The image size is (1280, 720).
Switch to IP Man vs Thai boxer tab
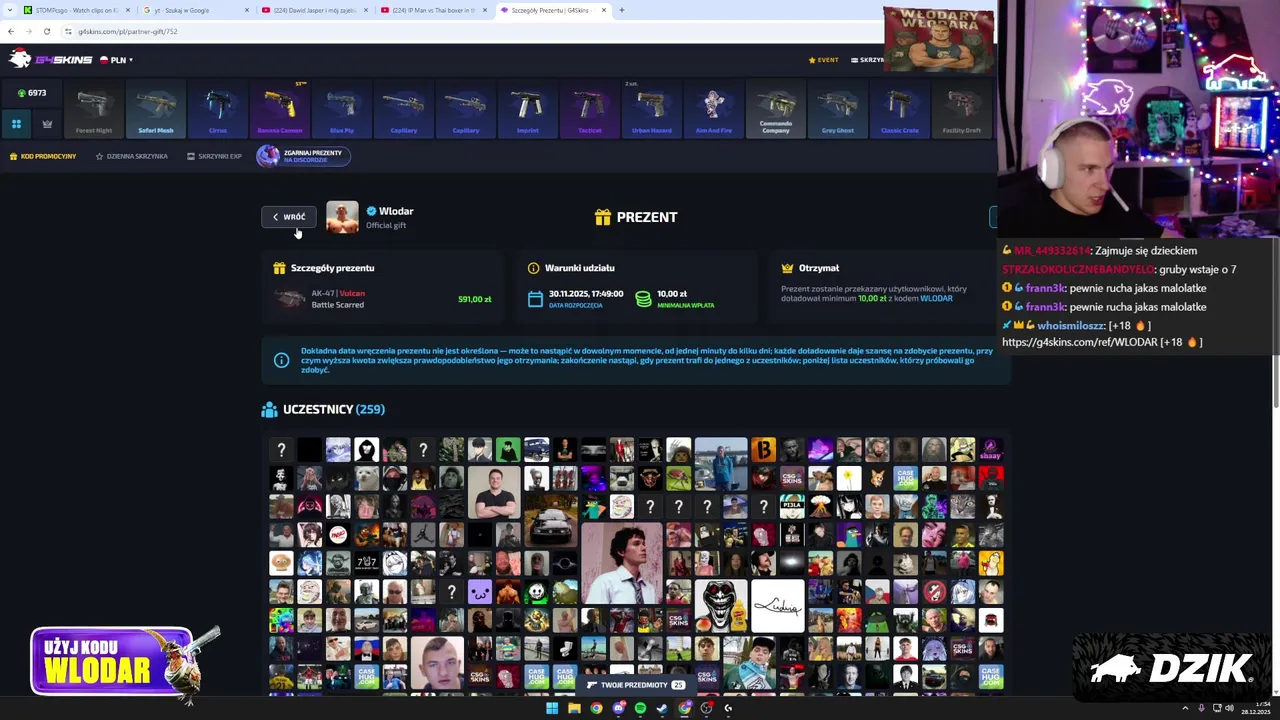point(434,10)
